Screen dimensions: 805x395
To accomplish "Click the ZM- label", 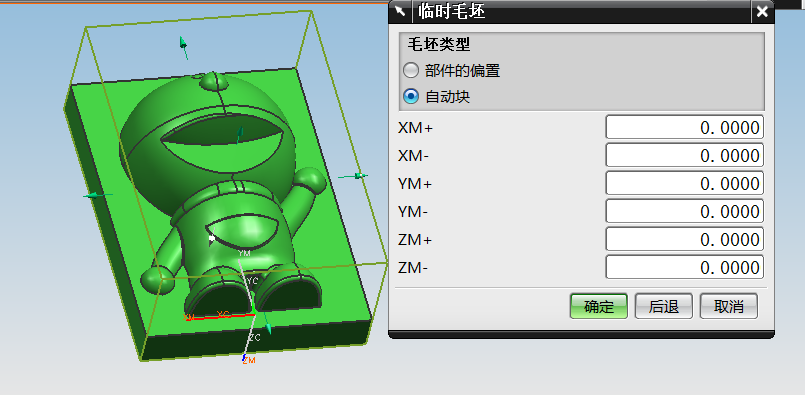I will (x=413, y=267).
